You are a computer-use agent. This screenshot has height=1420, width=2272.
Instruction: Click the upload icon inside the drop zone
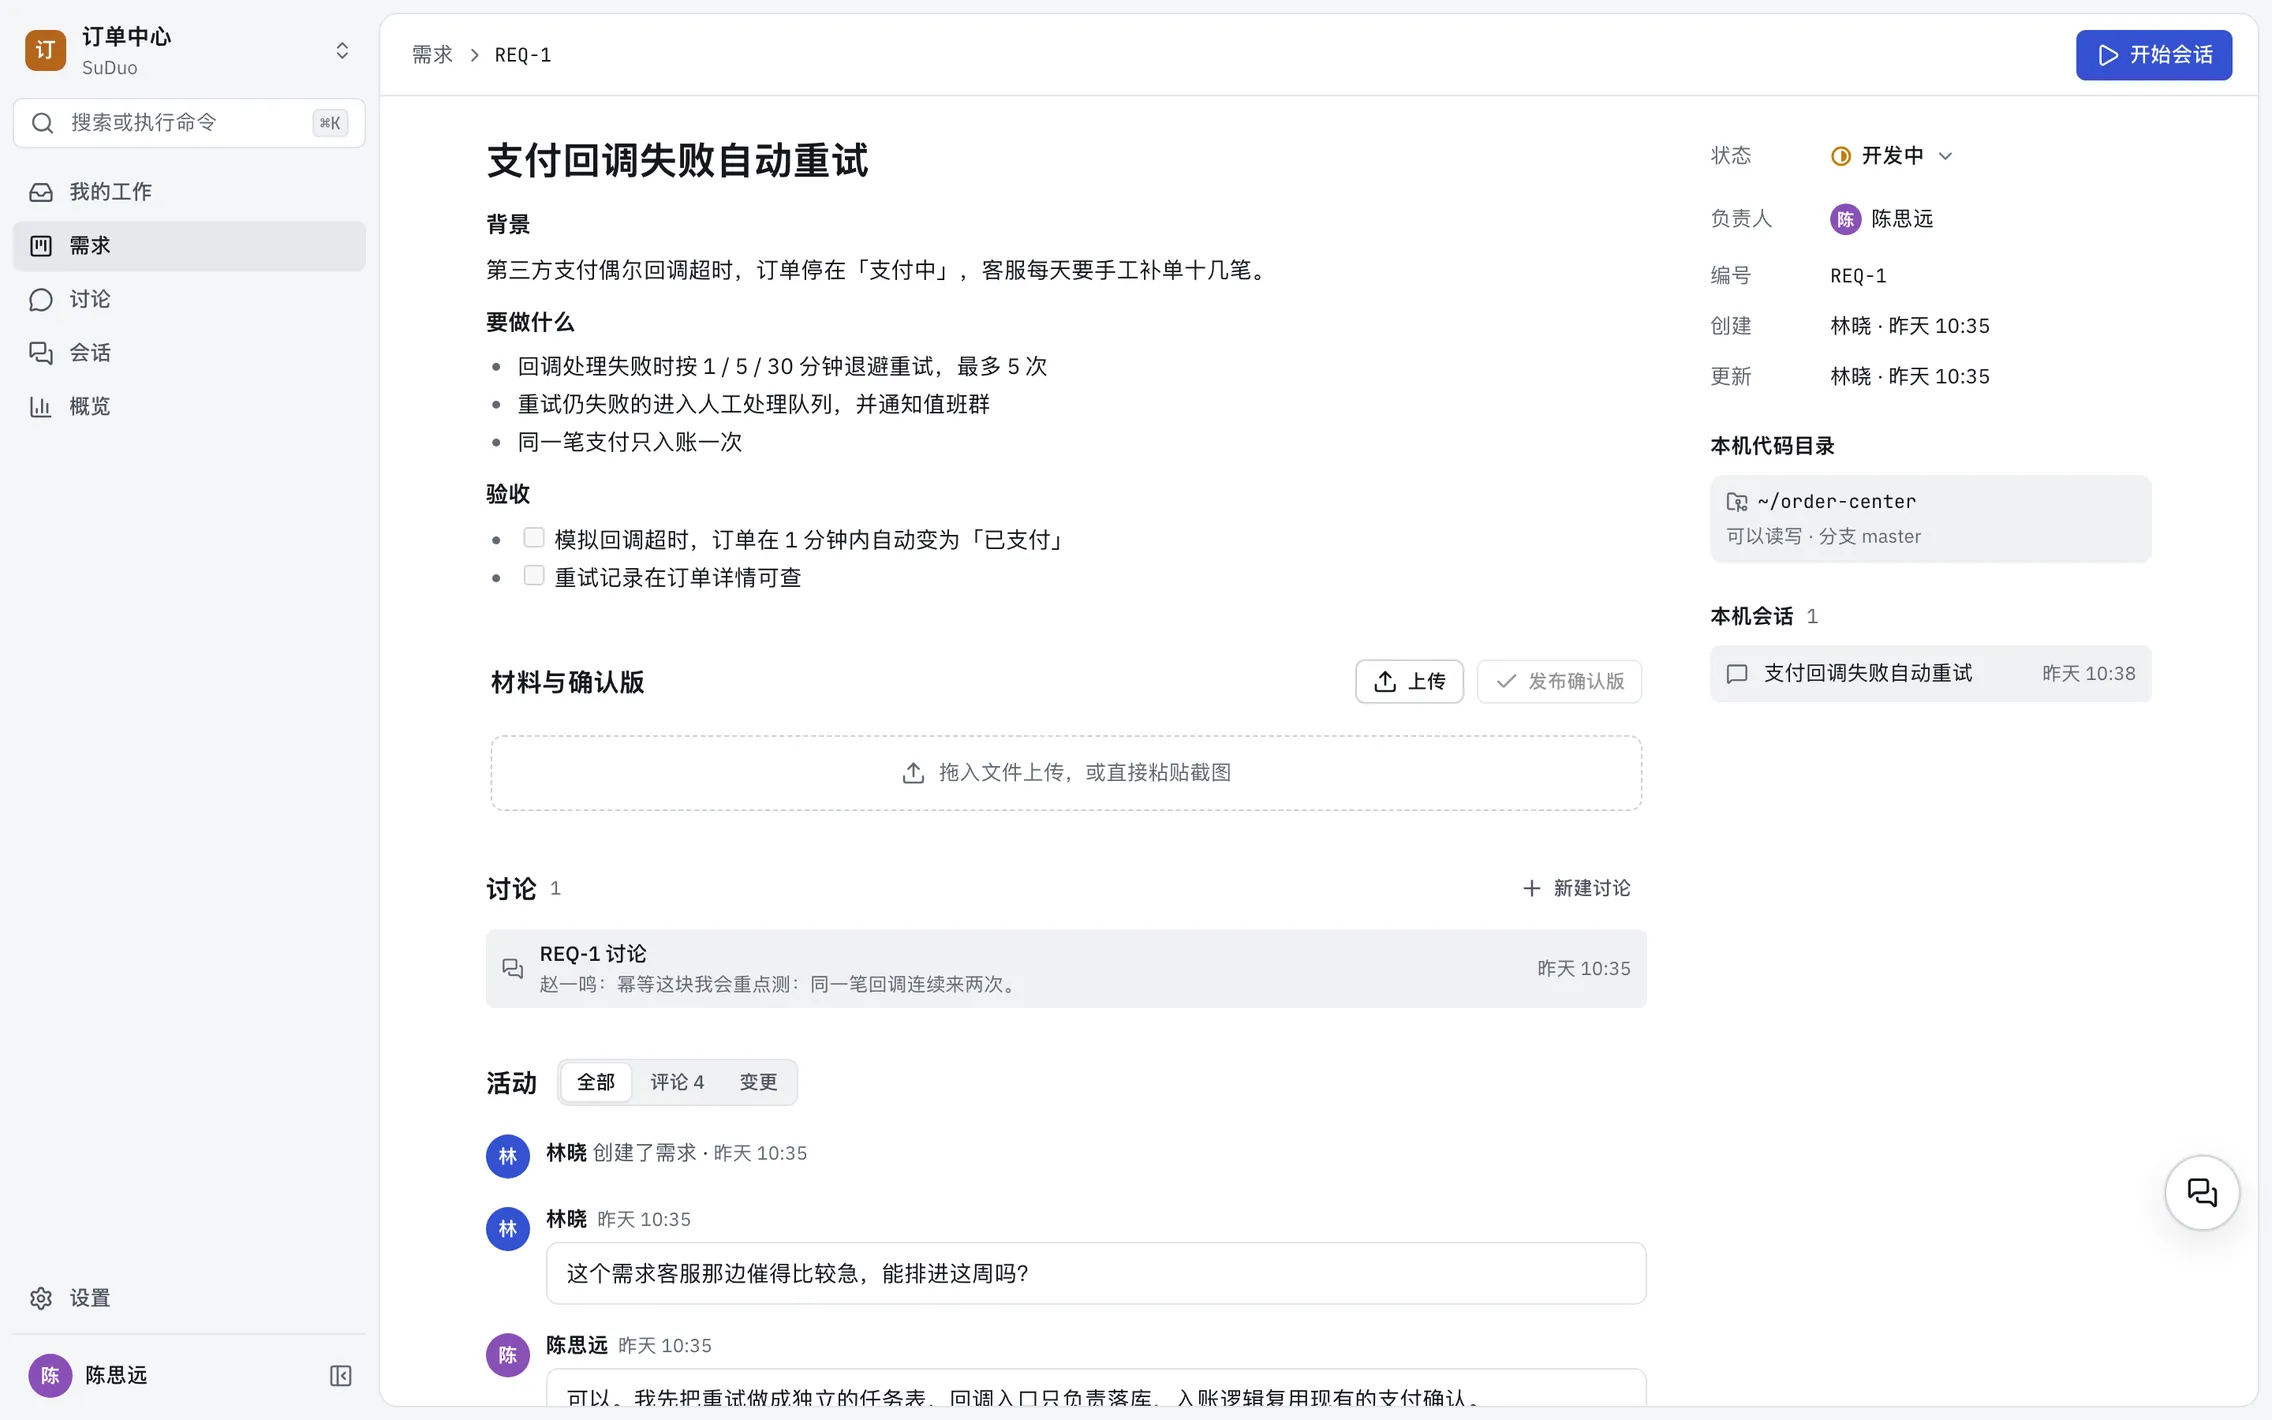[913, 773]
